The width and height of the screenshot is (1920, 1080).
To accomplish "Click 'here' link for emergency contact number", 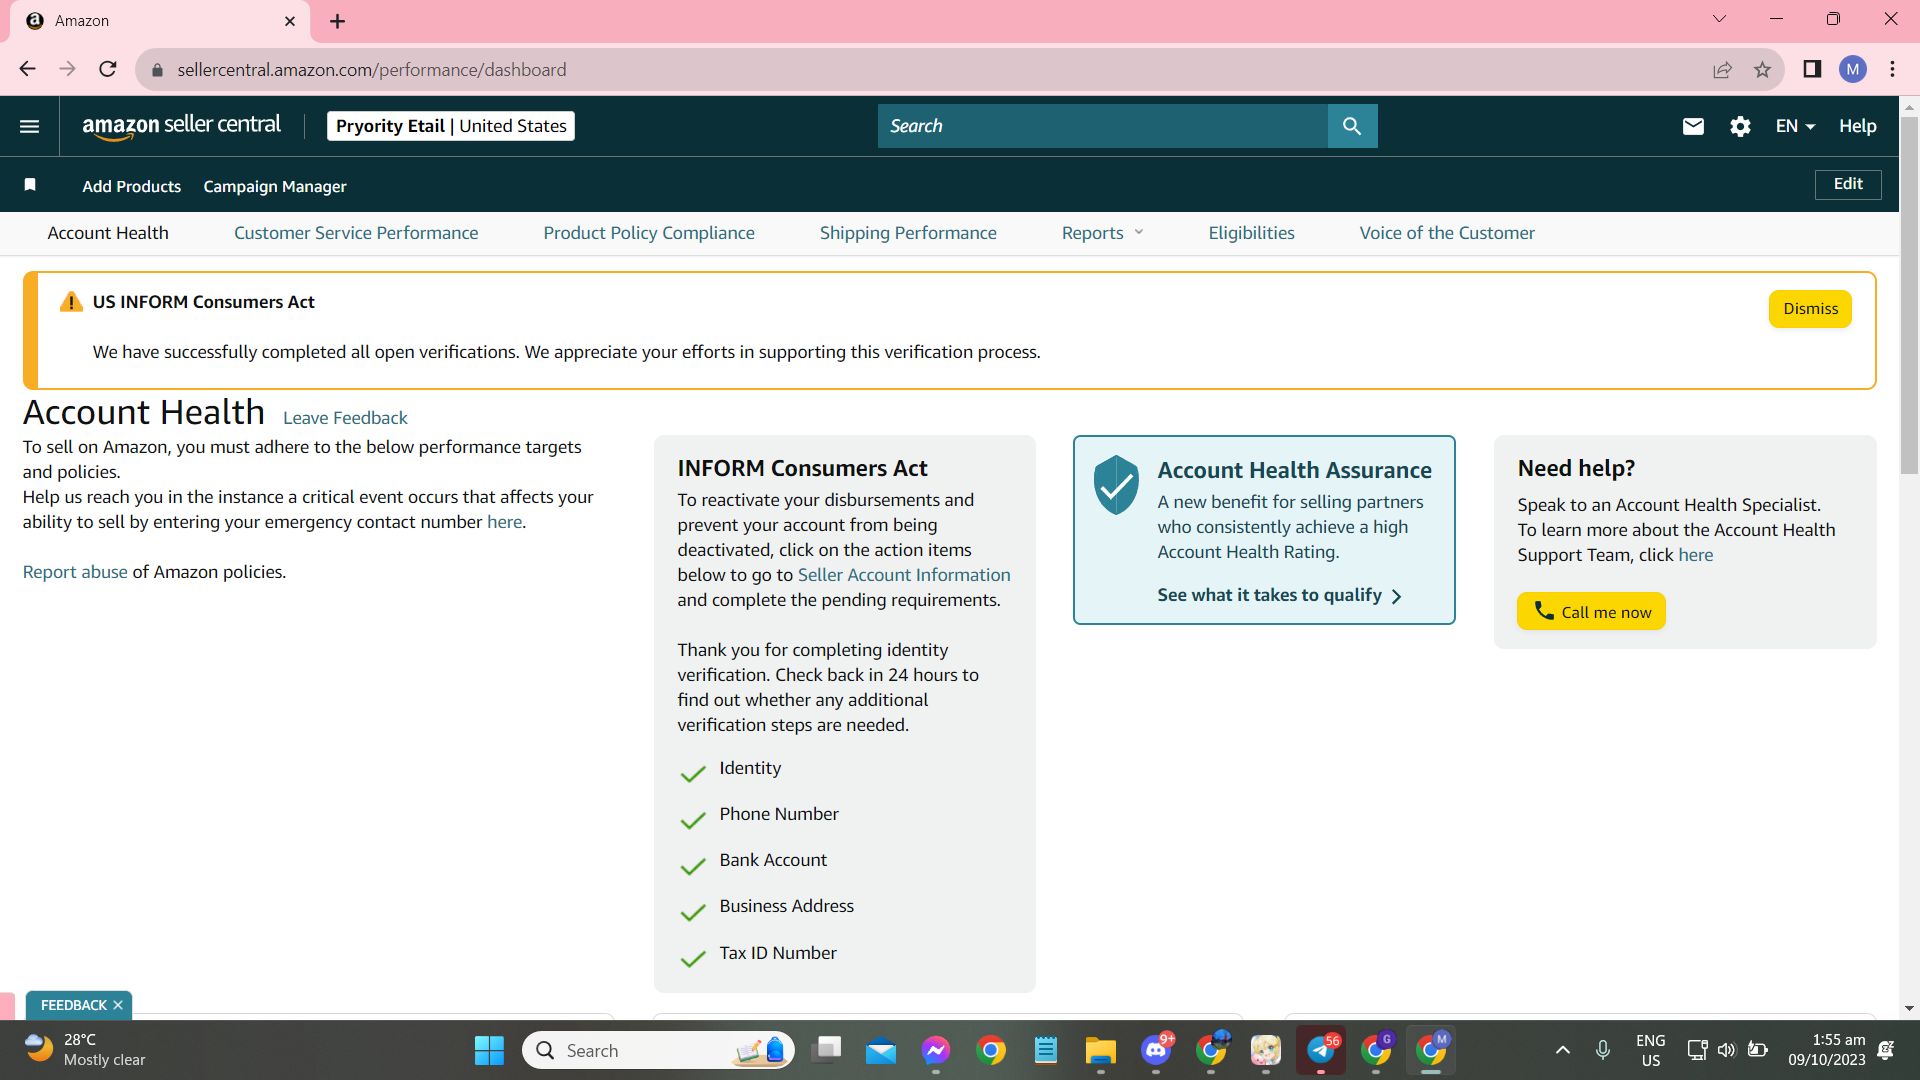I will click(504, 522).
